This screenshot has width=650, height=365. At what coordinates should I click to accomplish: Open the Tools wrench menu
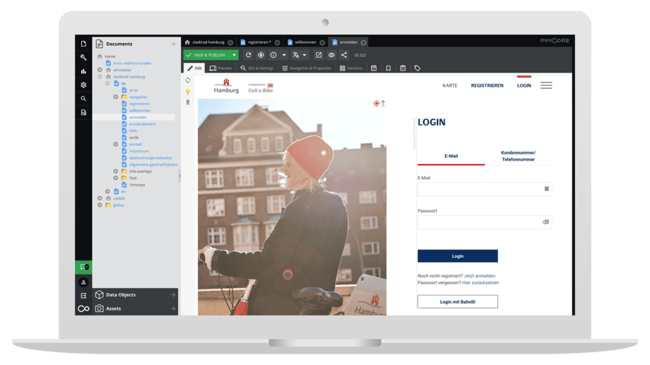83,58
